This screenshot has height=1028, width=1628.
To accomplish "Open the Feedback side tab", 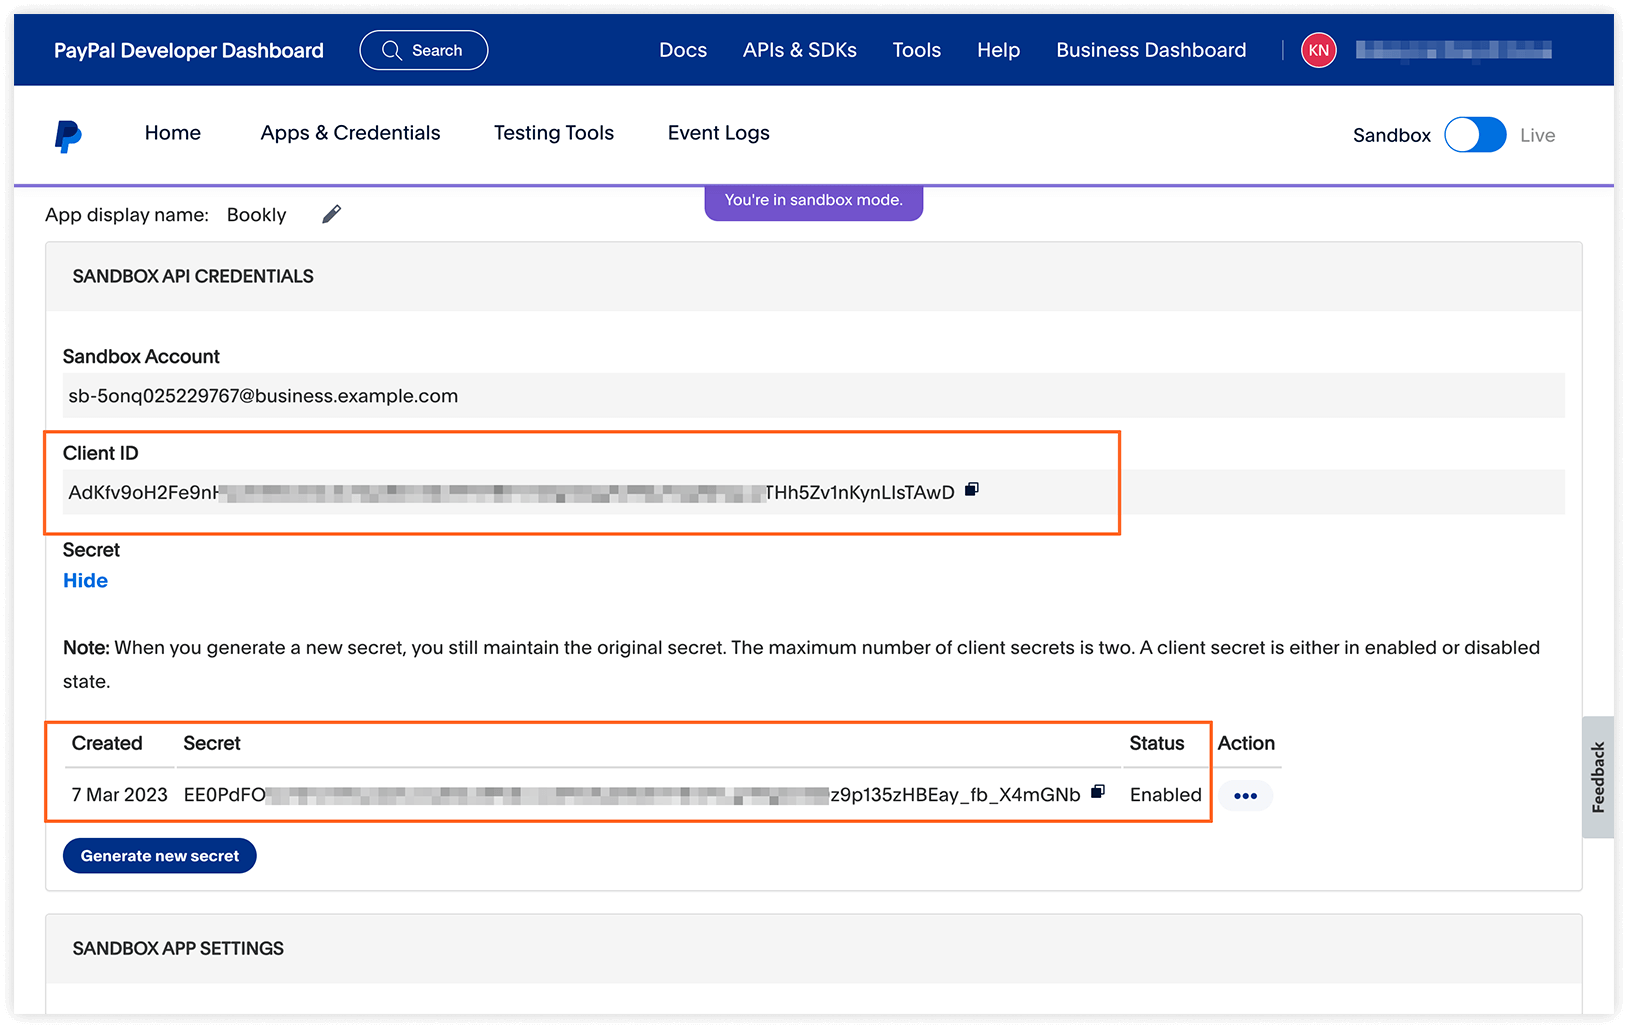I will 1598,777.
